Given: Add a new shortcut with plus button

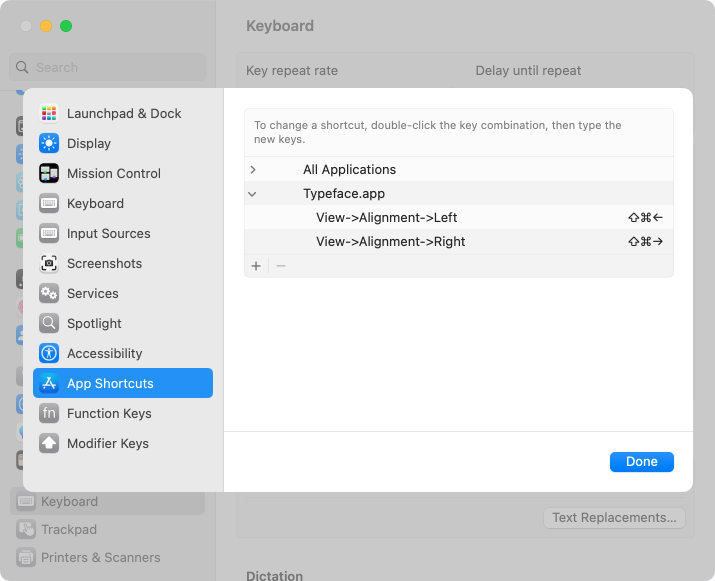Looking at the screenshot, I should click(256, 265).
